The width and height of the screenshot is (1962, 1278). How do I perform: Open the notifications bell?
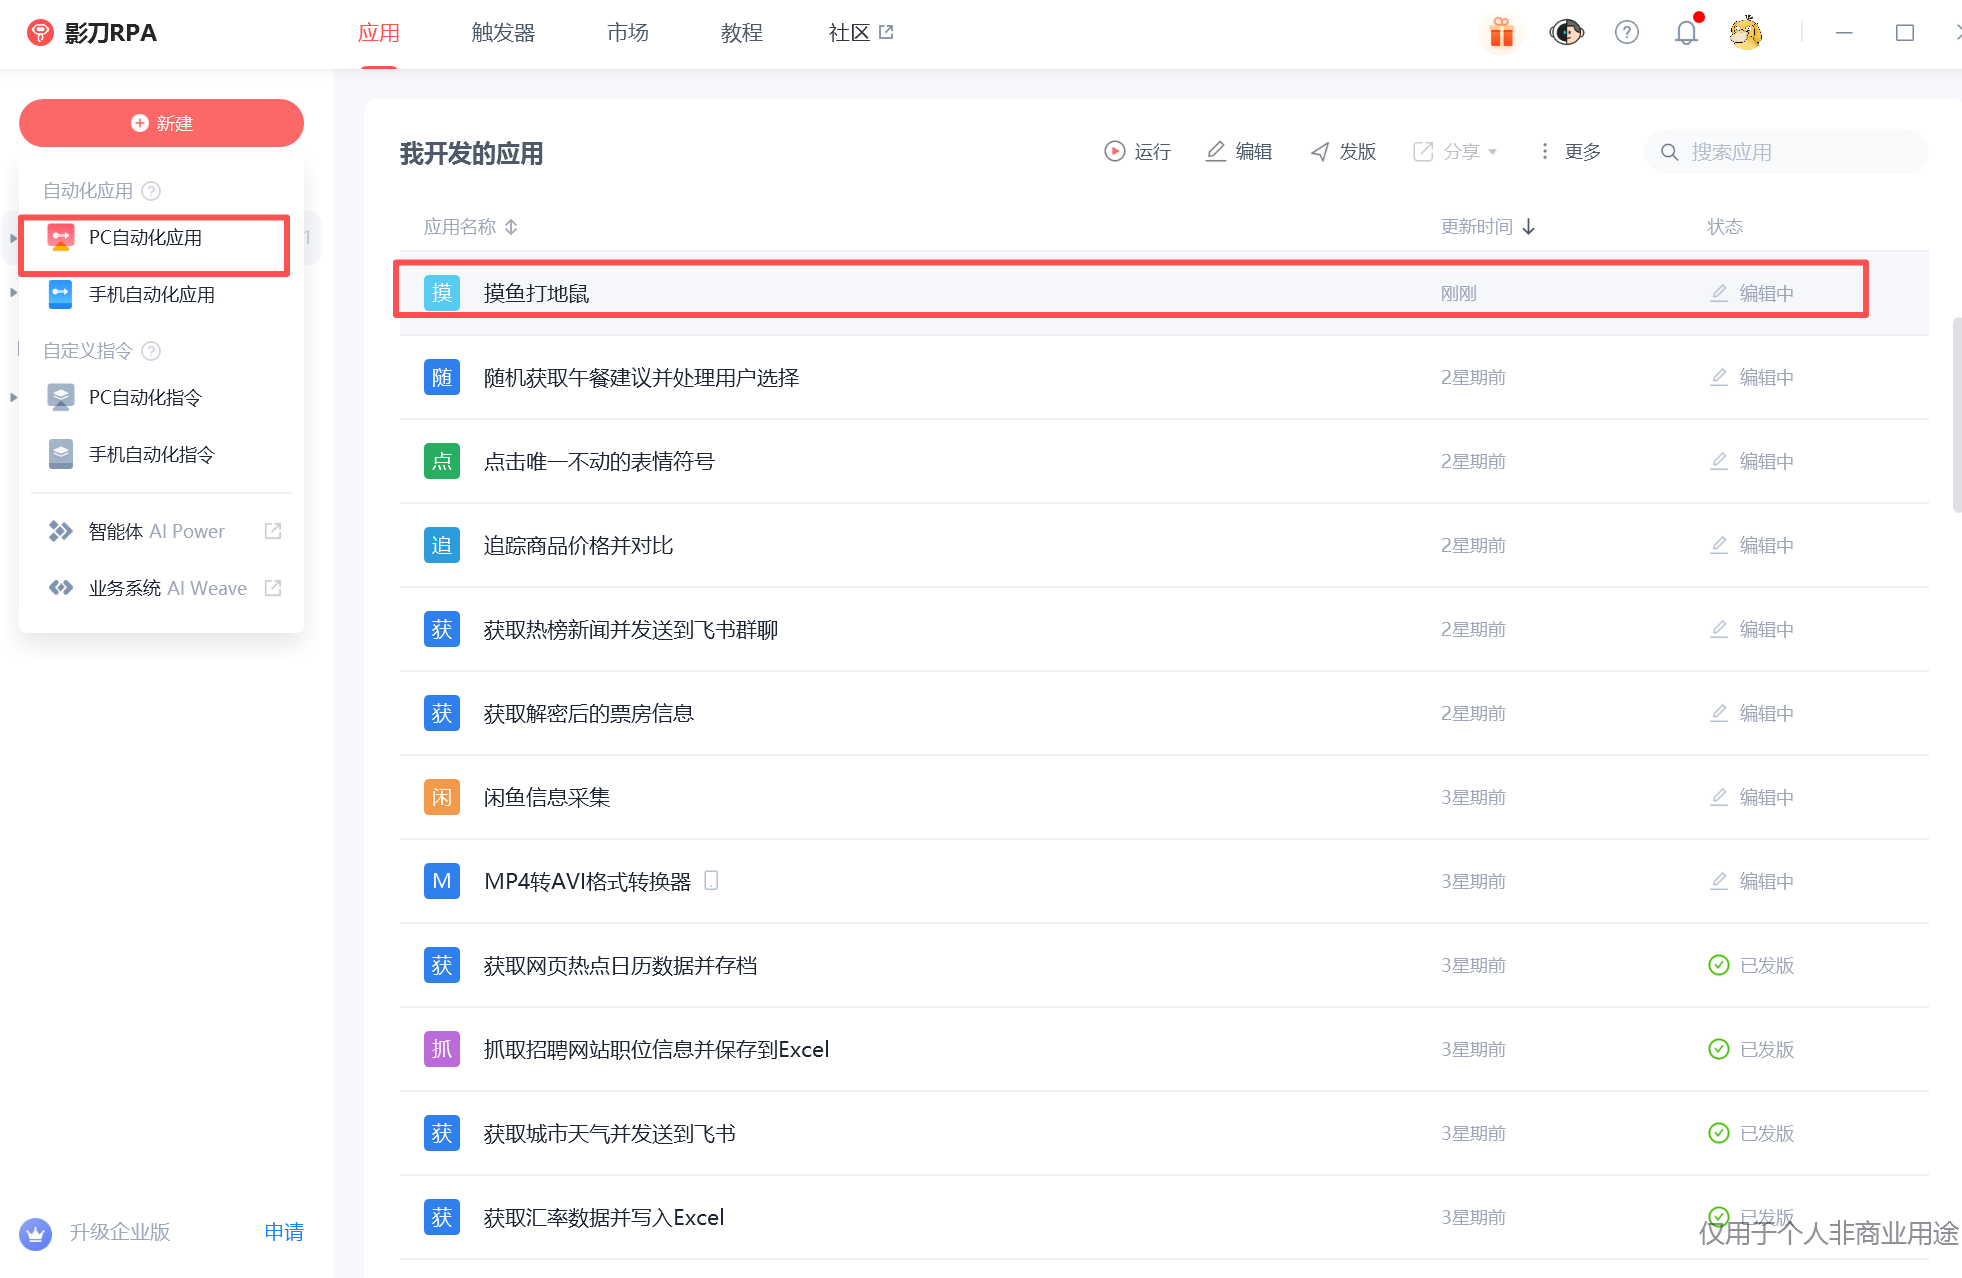tap(1686, 33)
